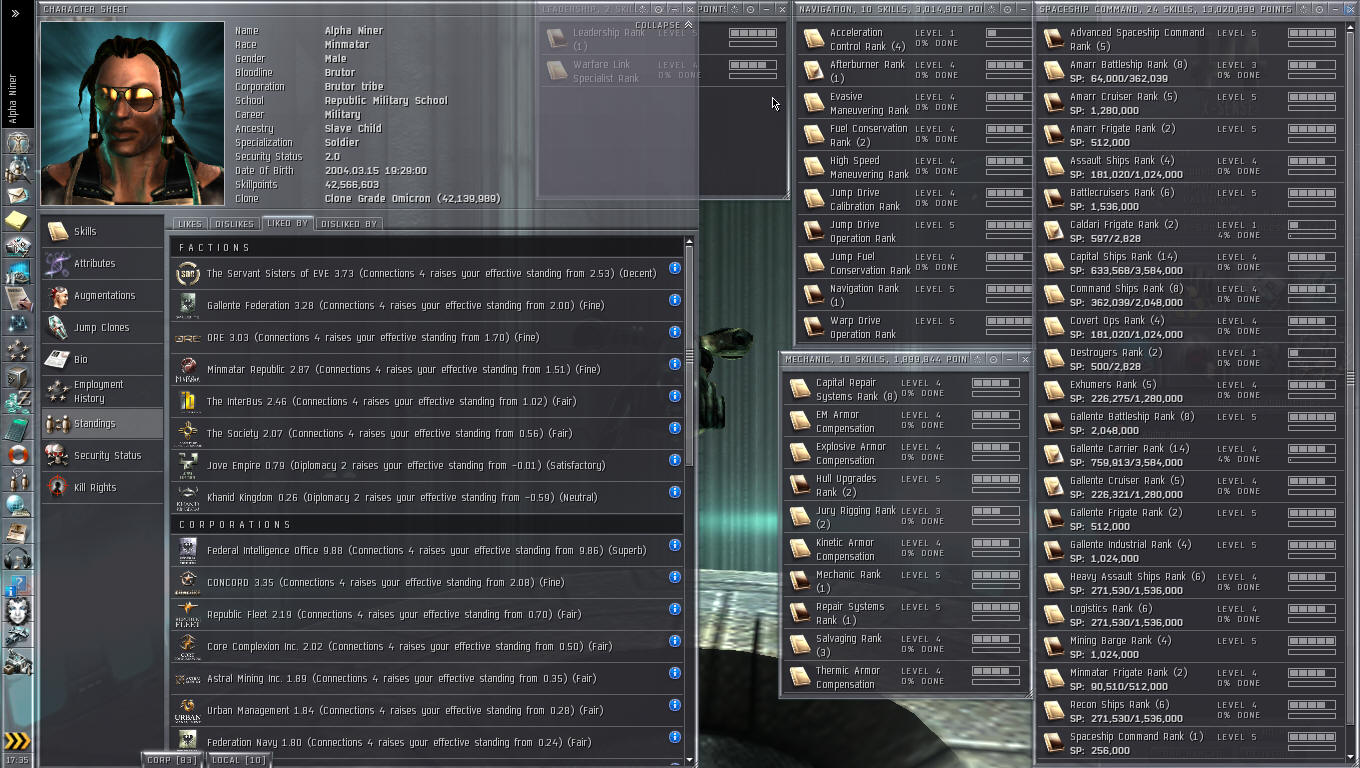Launch the calculator from sidebar
This screenshot has width=1360, height=768.
coord(17,430)
